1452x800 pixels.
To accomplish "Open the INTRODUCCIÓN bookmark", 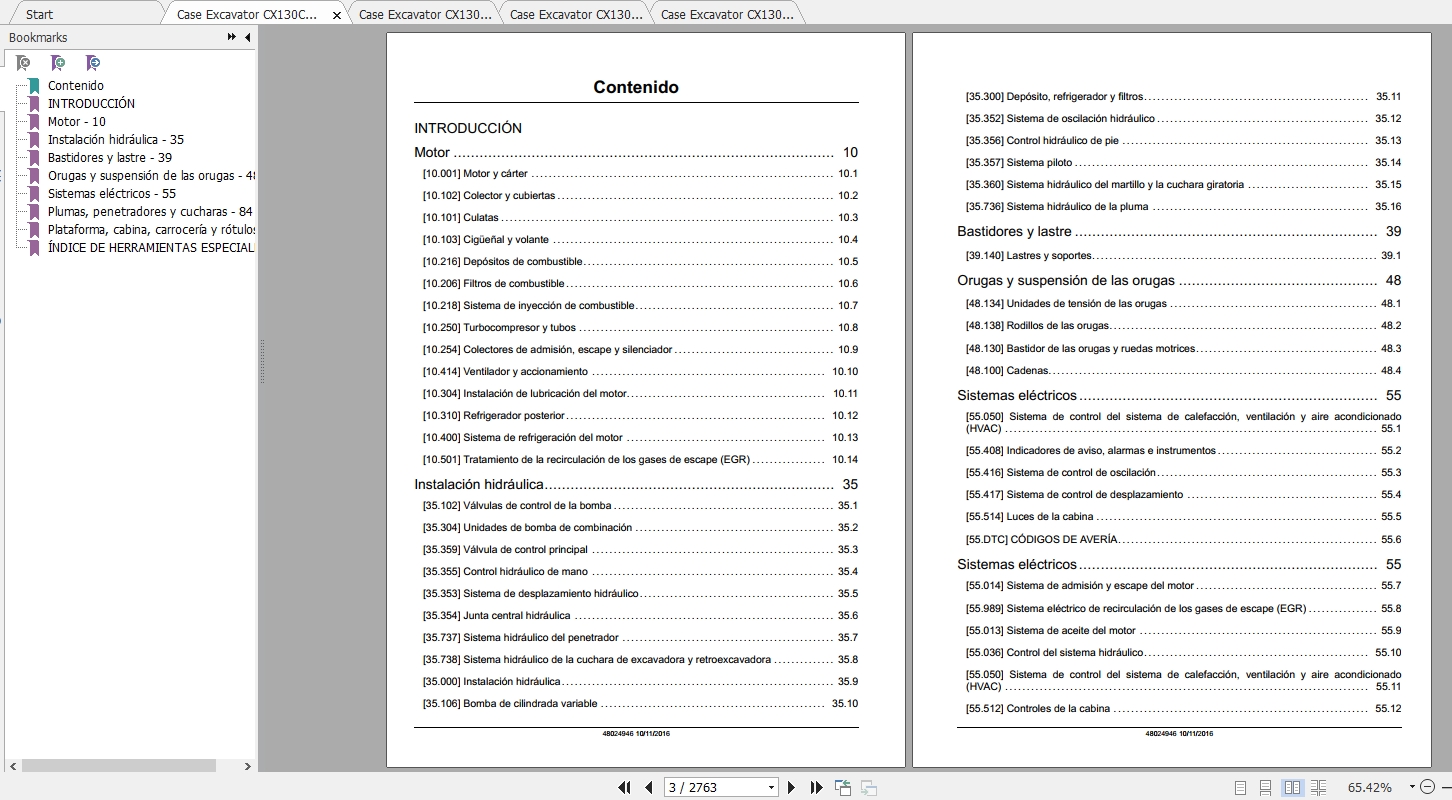I will click(91, 104).
